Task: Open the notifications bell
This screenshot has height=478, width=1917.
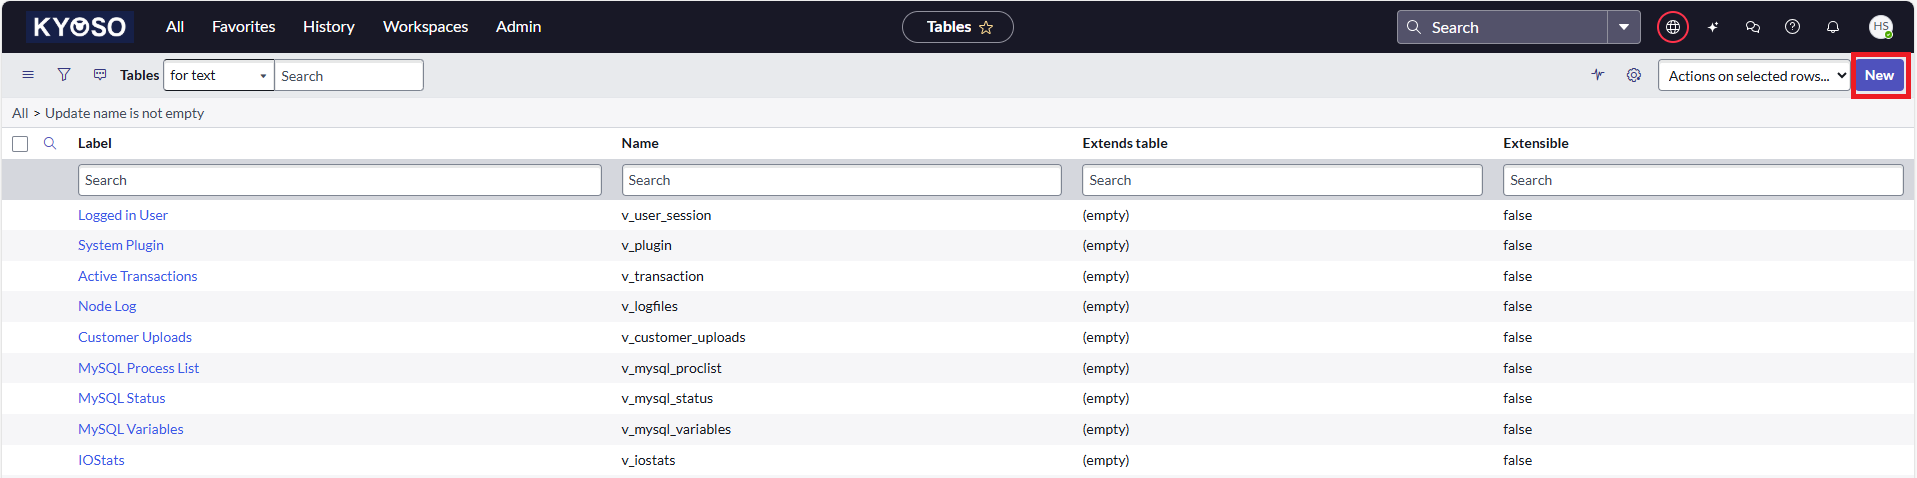Action: point(1833,27)
